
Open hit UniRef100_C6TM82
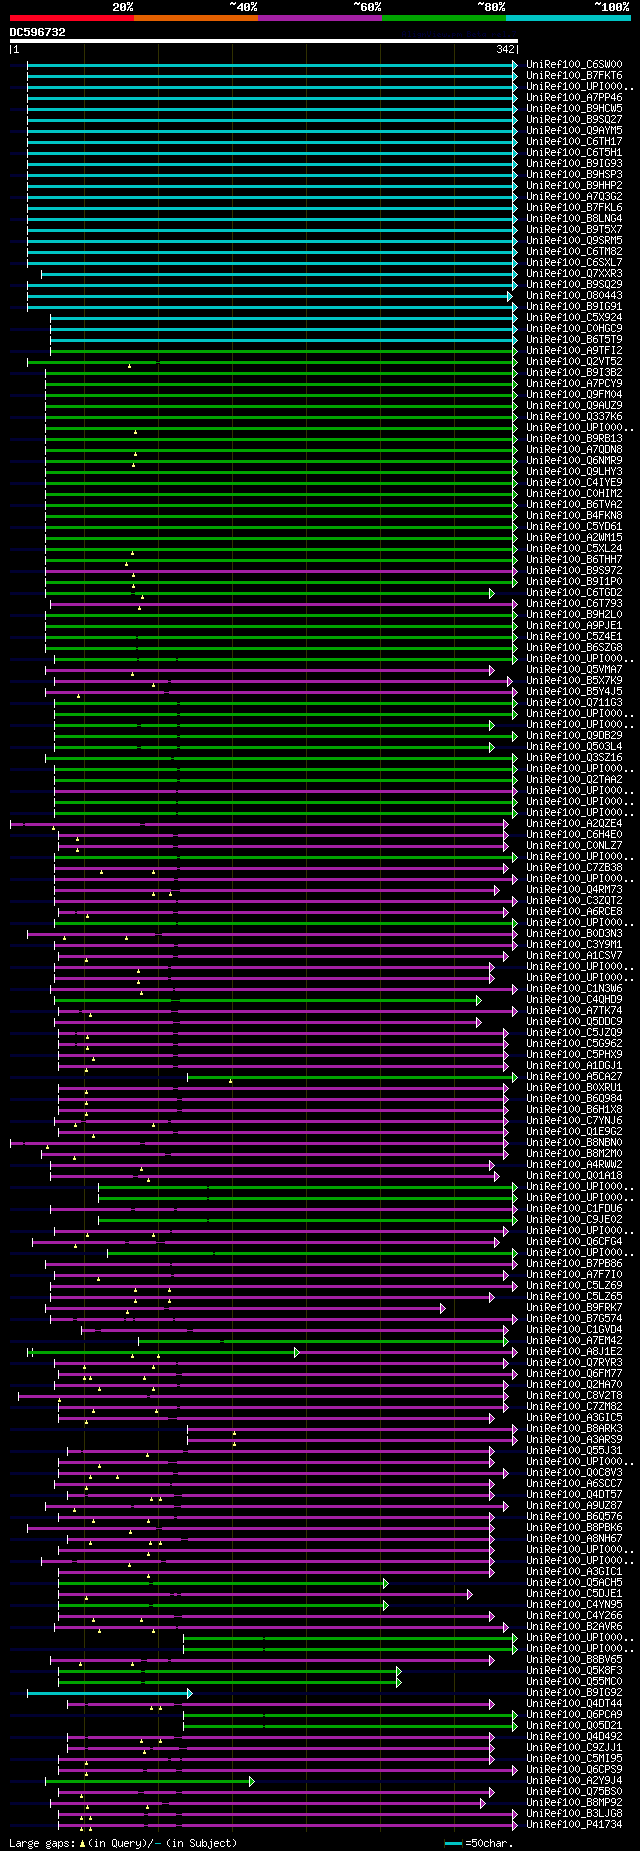tap(574, 251)
